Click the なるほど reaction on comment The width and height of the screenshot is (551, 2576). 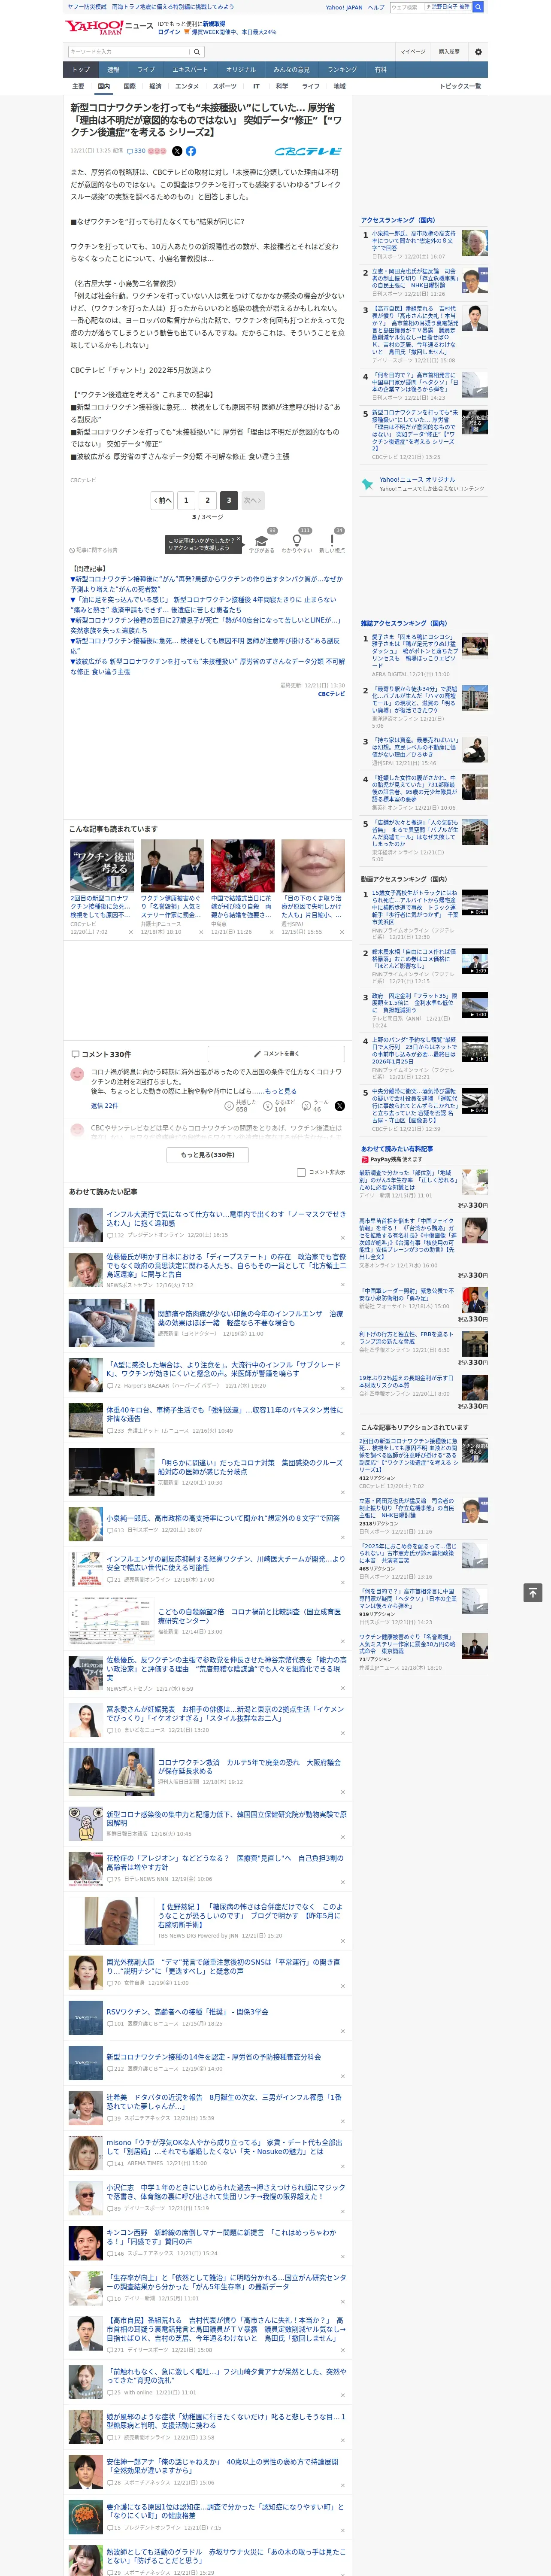(268, 1107)
